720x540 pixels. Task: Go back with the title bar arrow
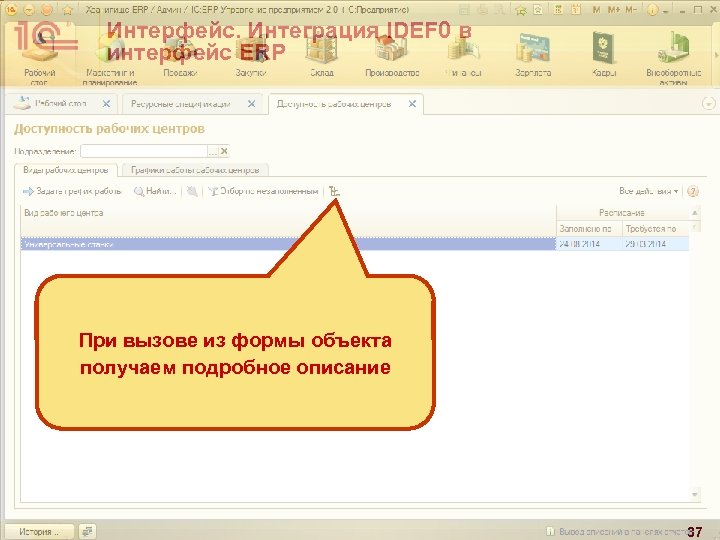tap(29, 9)
